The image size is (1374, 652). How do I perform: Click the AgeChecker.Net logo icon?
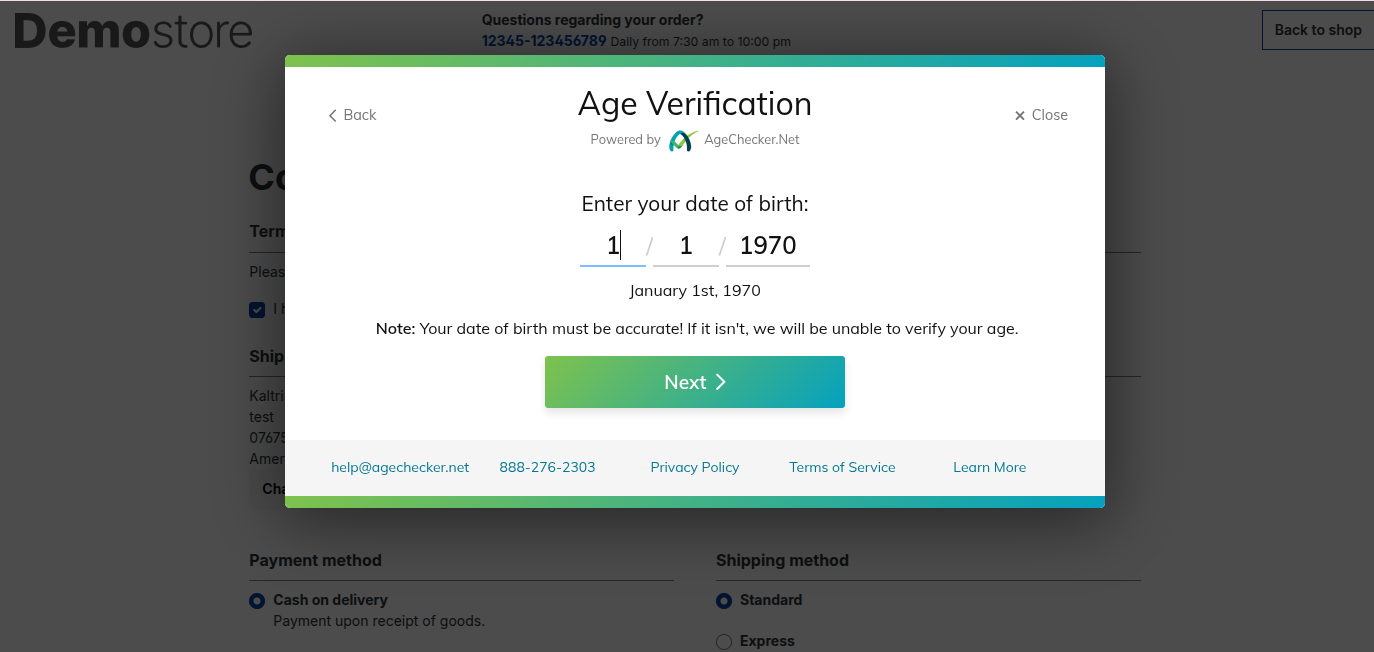683,141
